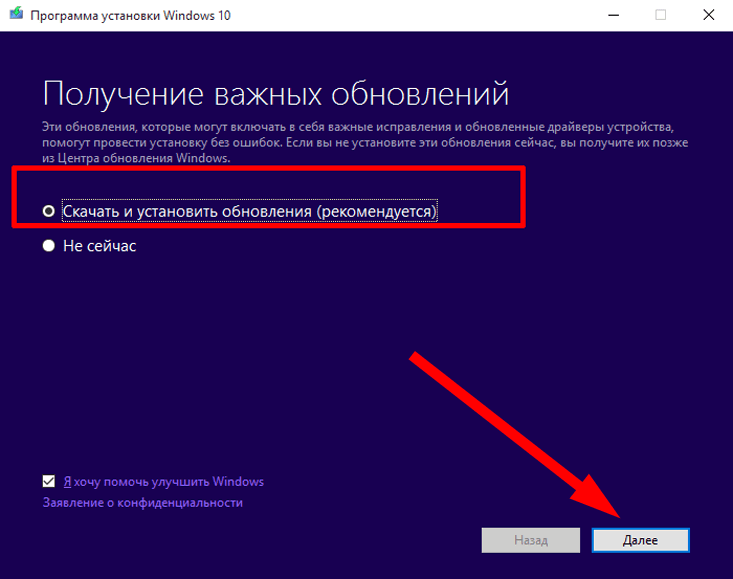Close the Windows 10 setup window

click(x=709, y=15)
